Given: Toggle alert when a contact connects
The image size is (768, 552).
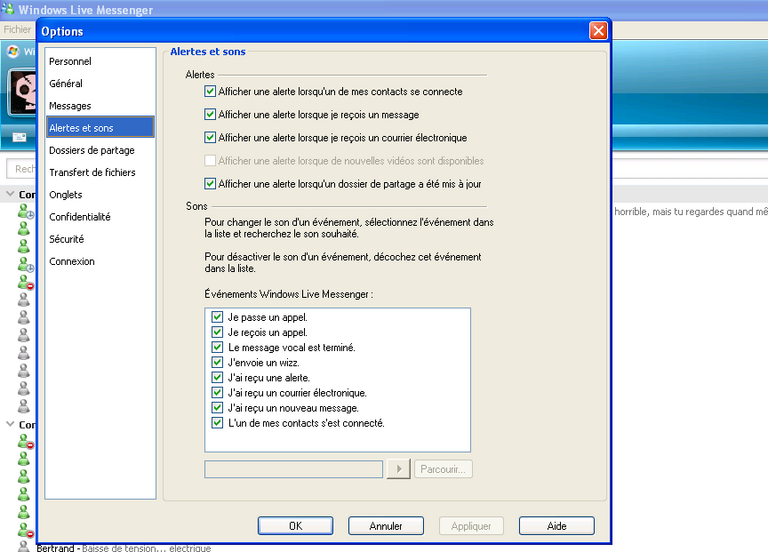Looking at the screenshot, I should coord(210,91).
